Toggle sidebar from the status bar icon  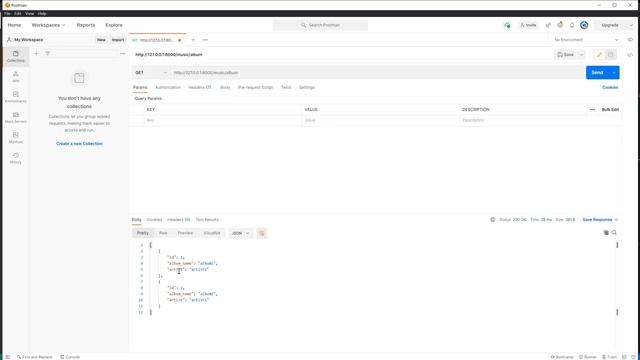pyautogui.click(x=8, y=357)
